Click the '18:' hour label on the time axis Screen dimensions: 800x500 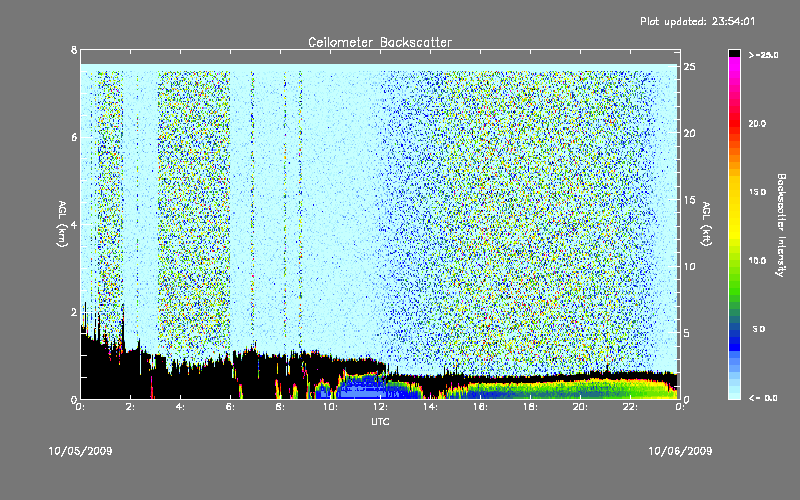(x=530, y=407)
